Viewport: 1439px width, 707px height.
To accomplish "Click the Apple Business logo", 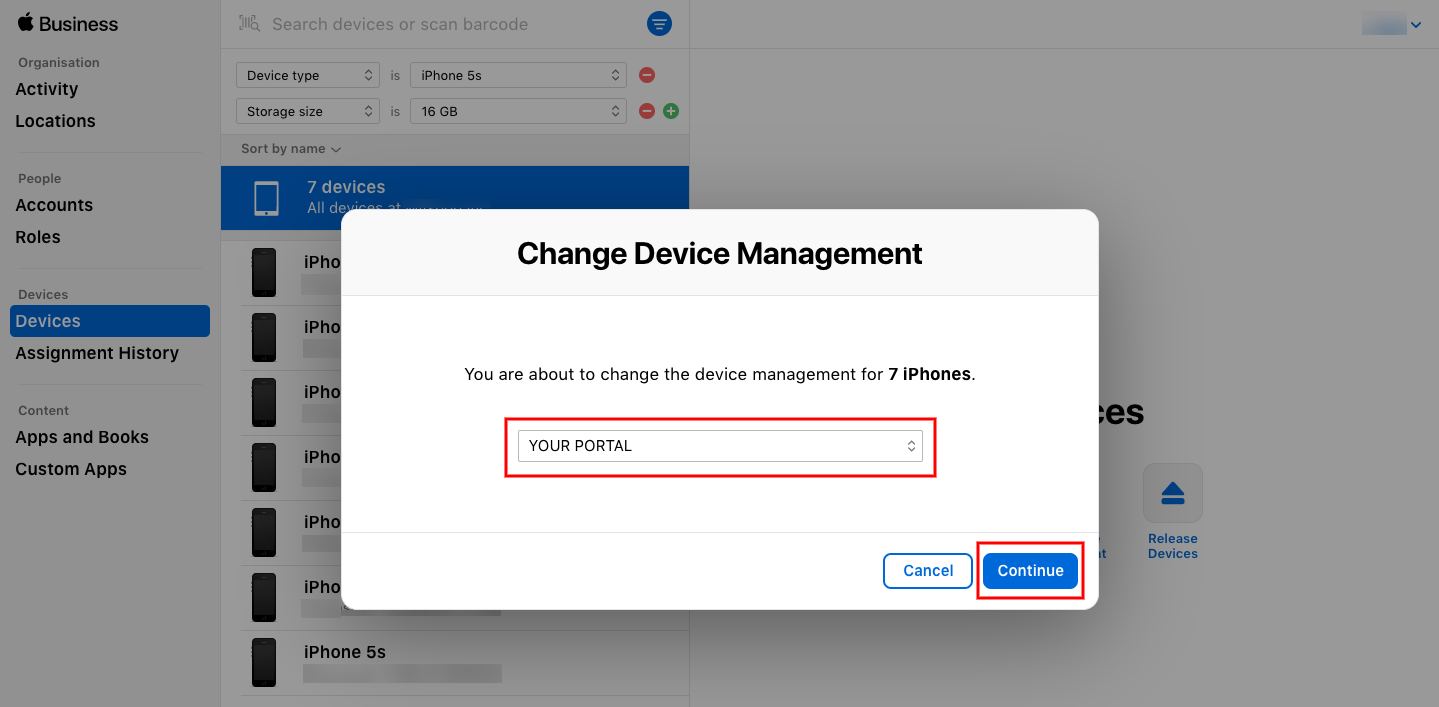I will click(x=67, y=24).
